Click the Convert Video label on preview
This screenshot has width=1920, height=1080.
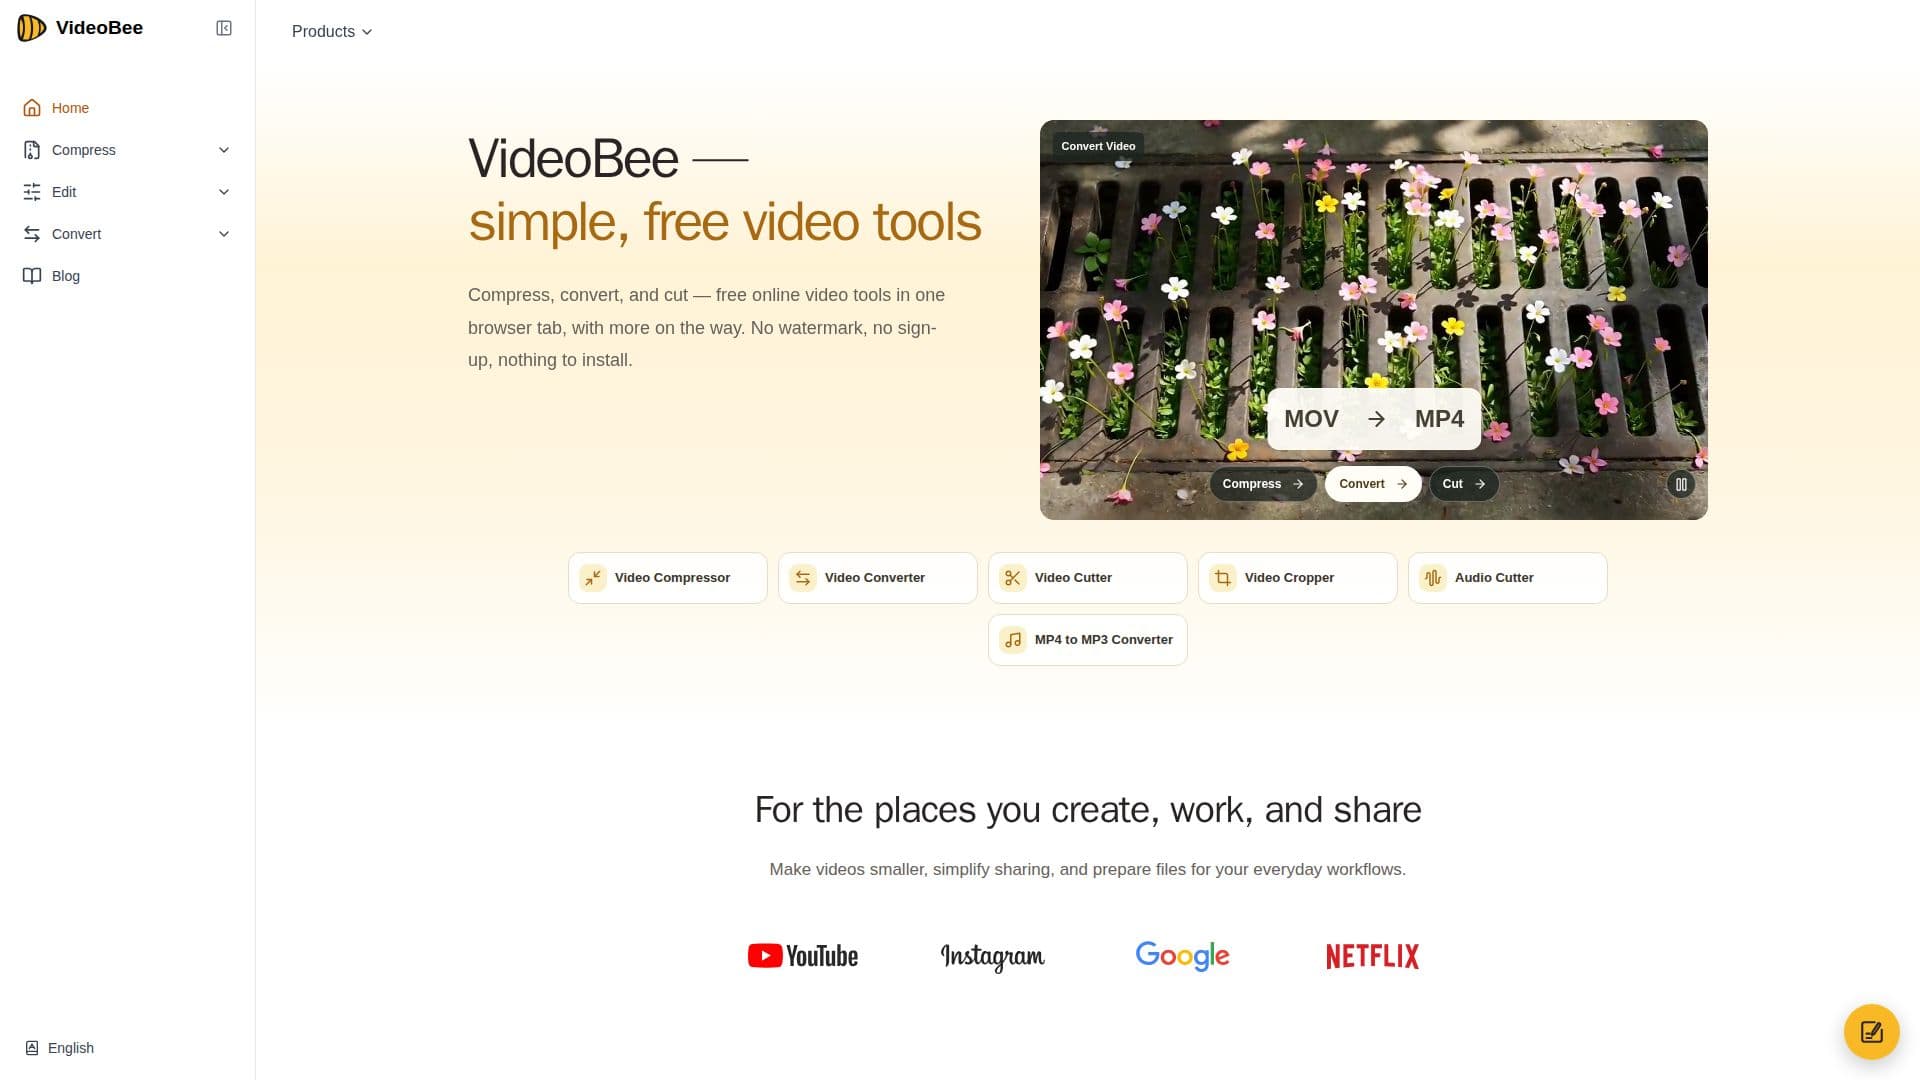(x=1098, y=146)
